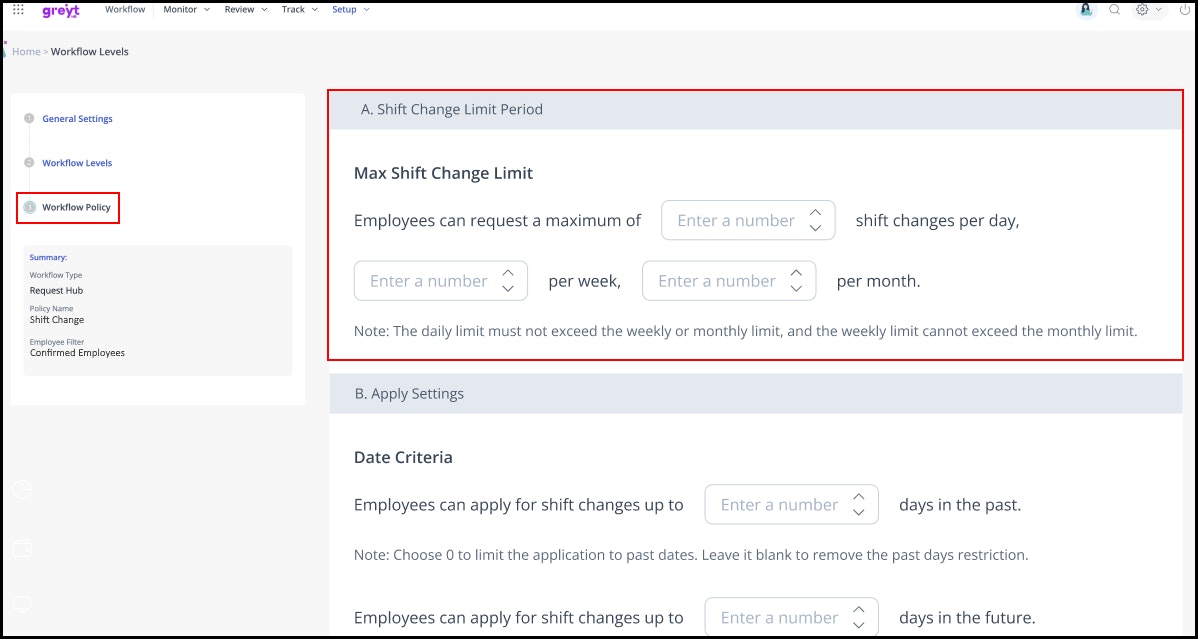This screenshot has width=1198, height=639.
Task: Open the Setup menu
Action: (x=350, y=10)
